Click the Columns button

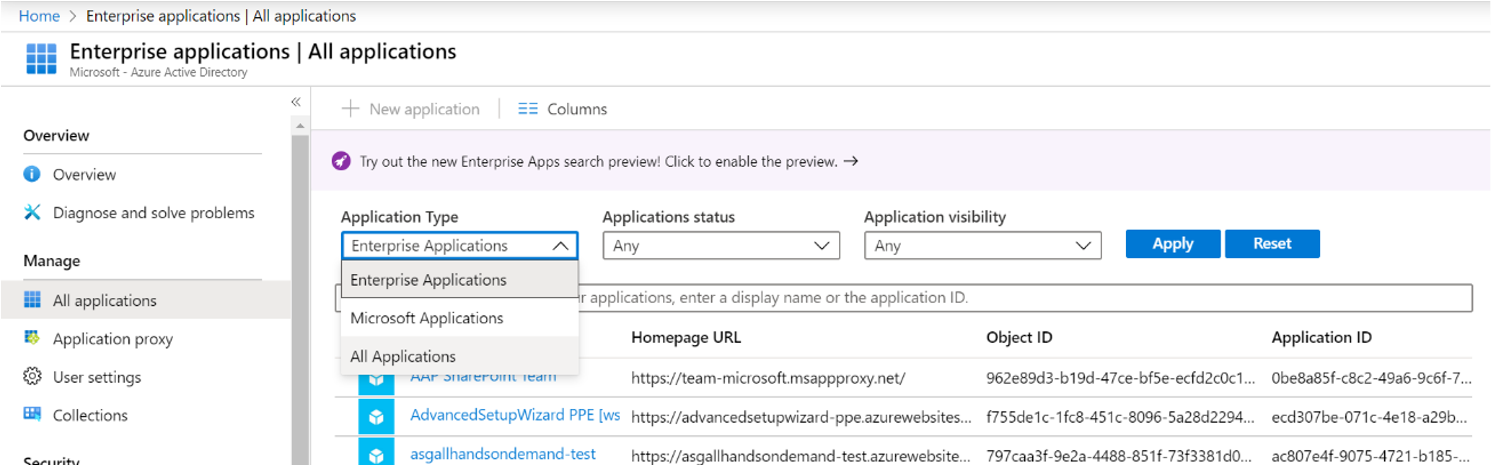563,109
